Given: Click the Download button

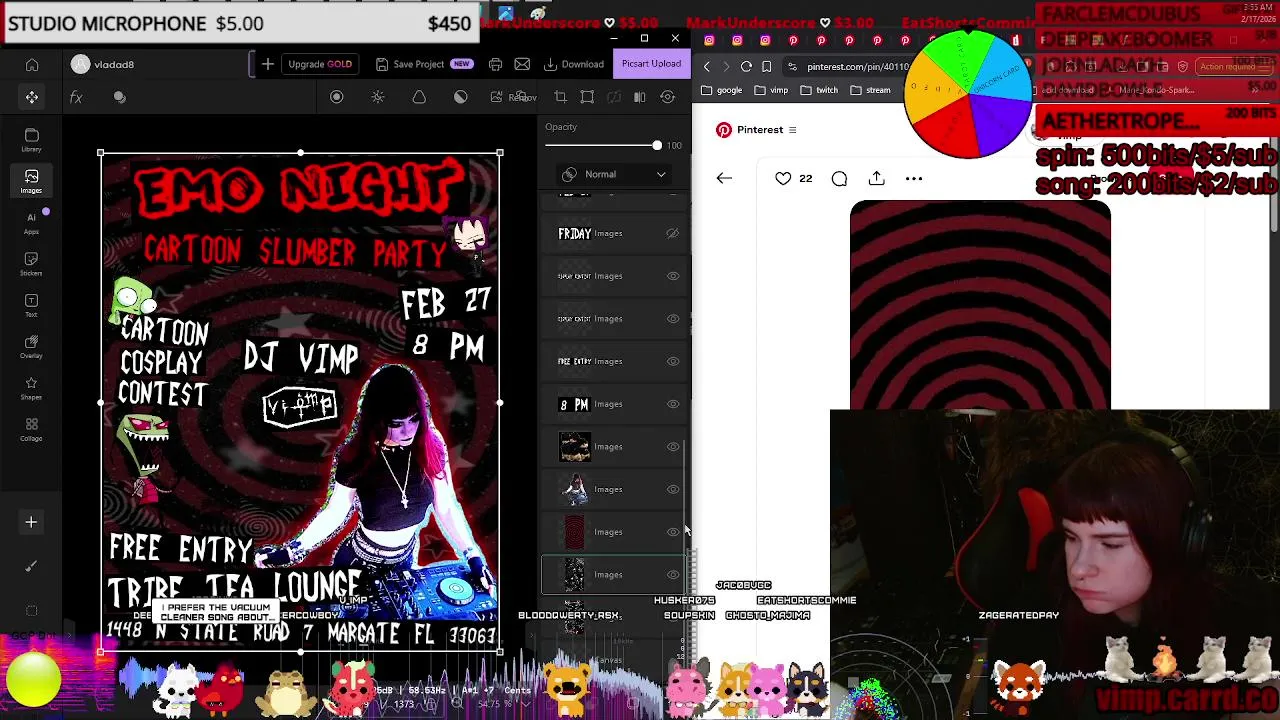Looking at the screenshot, I should click(x=574, y=64).
